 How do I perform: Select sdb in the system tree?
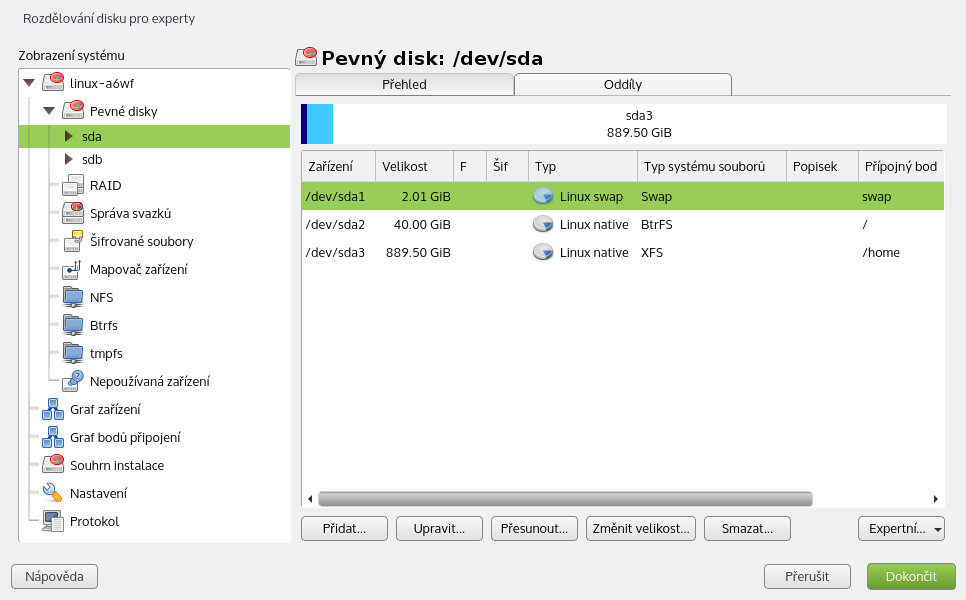pyautogui.click(x=92, y=159)
